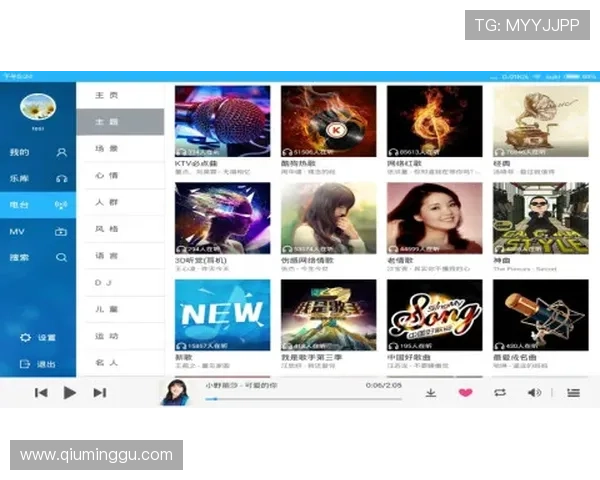Open 设置 settings gear icon
This screenshot has width=600, height=480.
[x=25, y=338]
